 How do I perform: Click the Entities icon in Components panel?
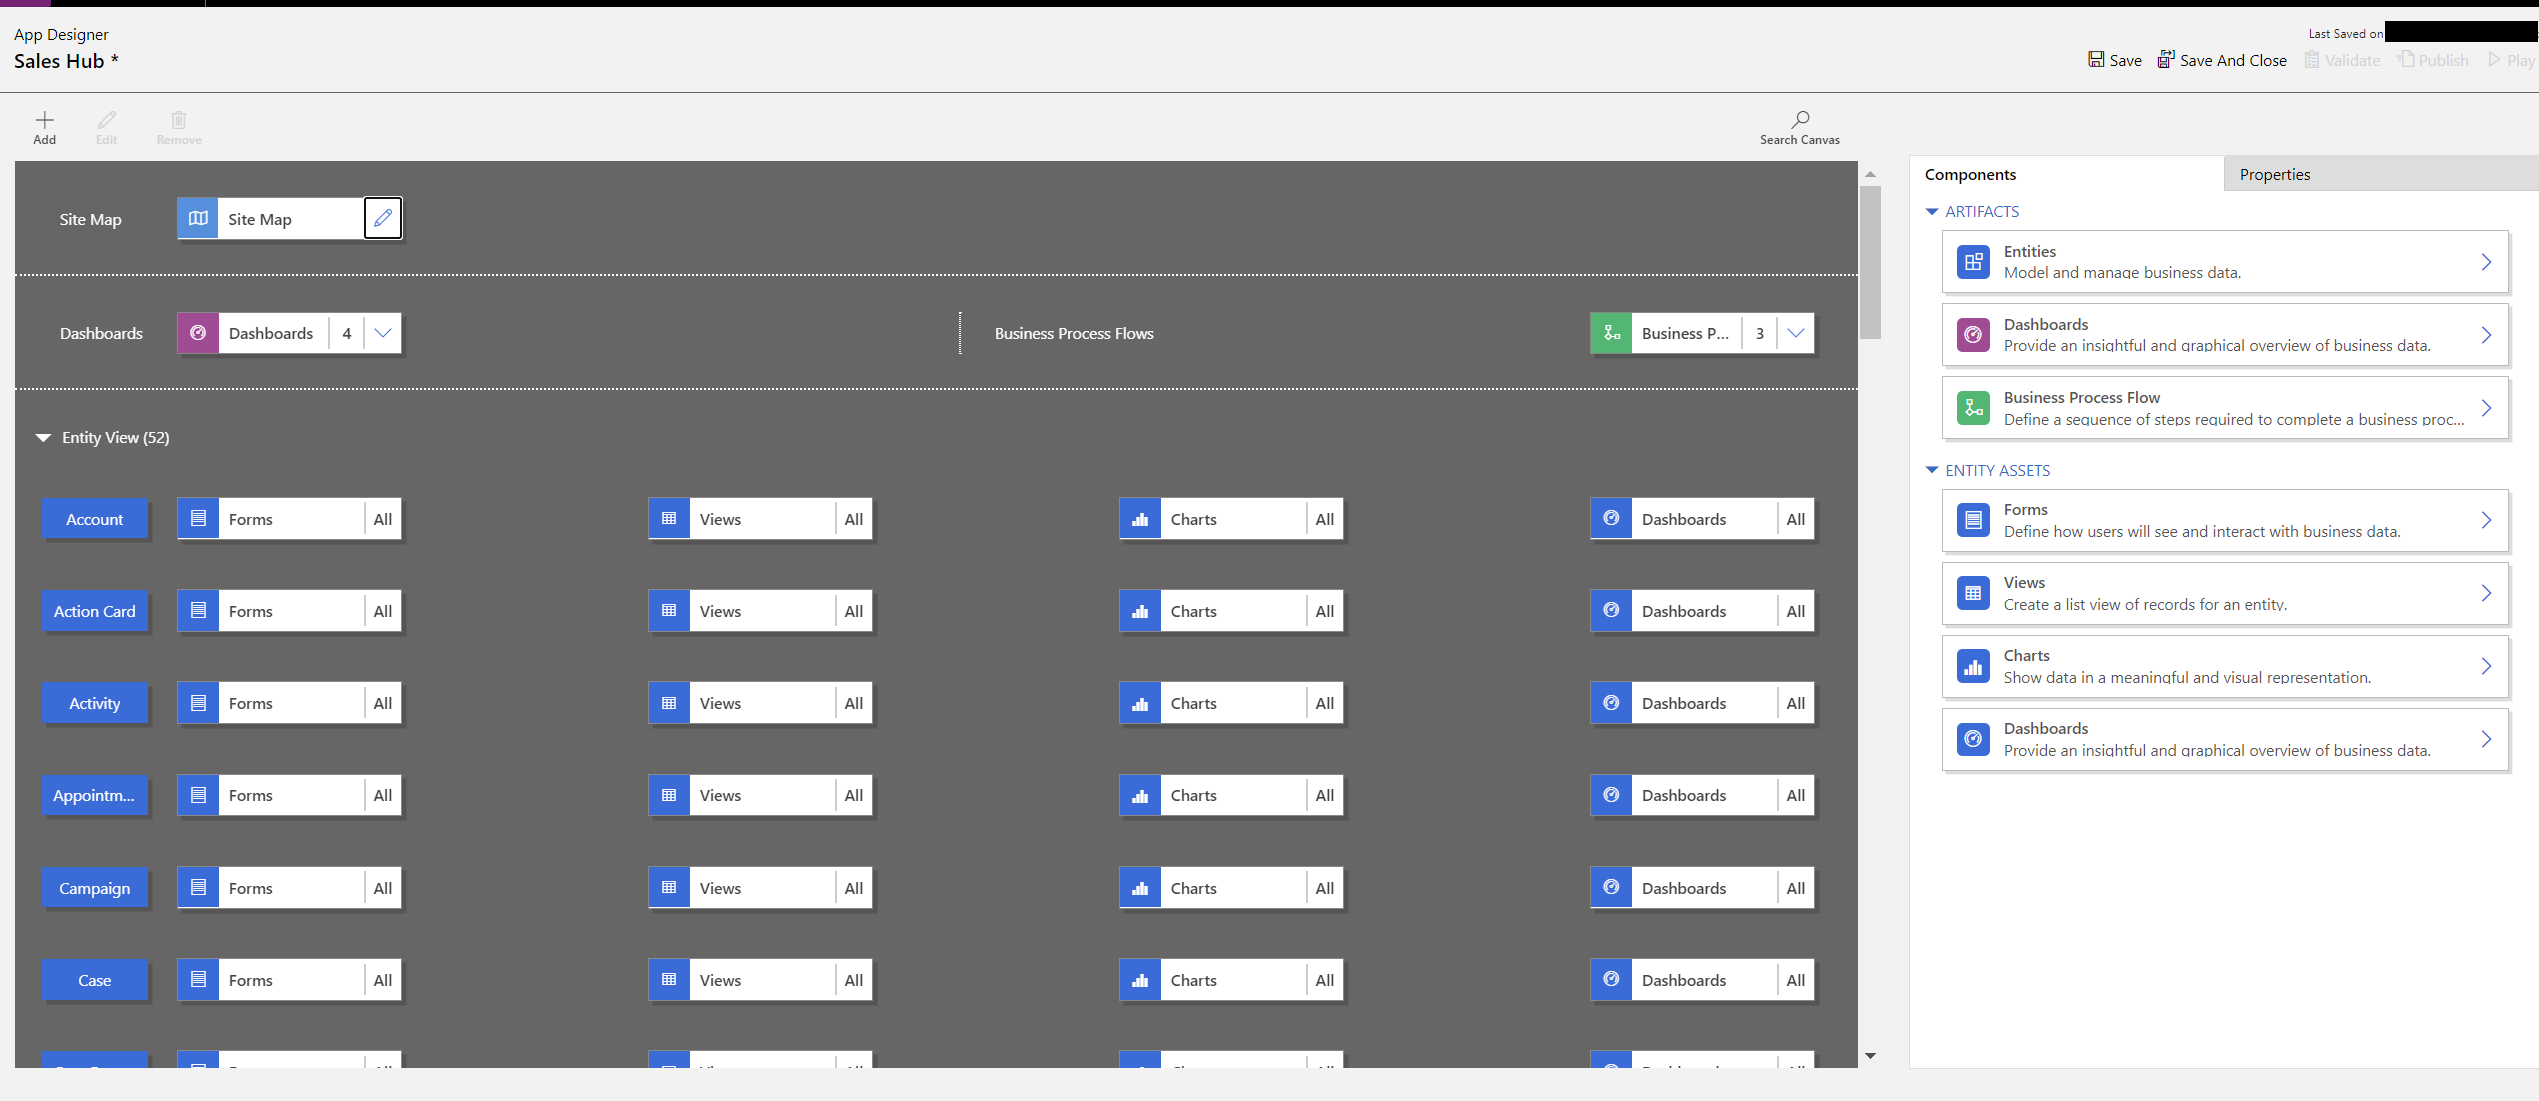point(1972,259)
